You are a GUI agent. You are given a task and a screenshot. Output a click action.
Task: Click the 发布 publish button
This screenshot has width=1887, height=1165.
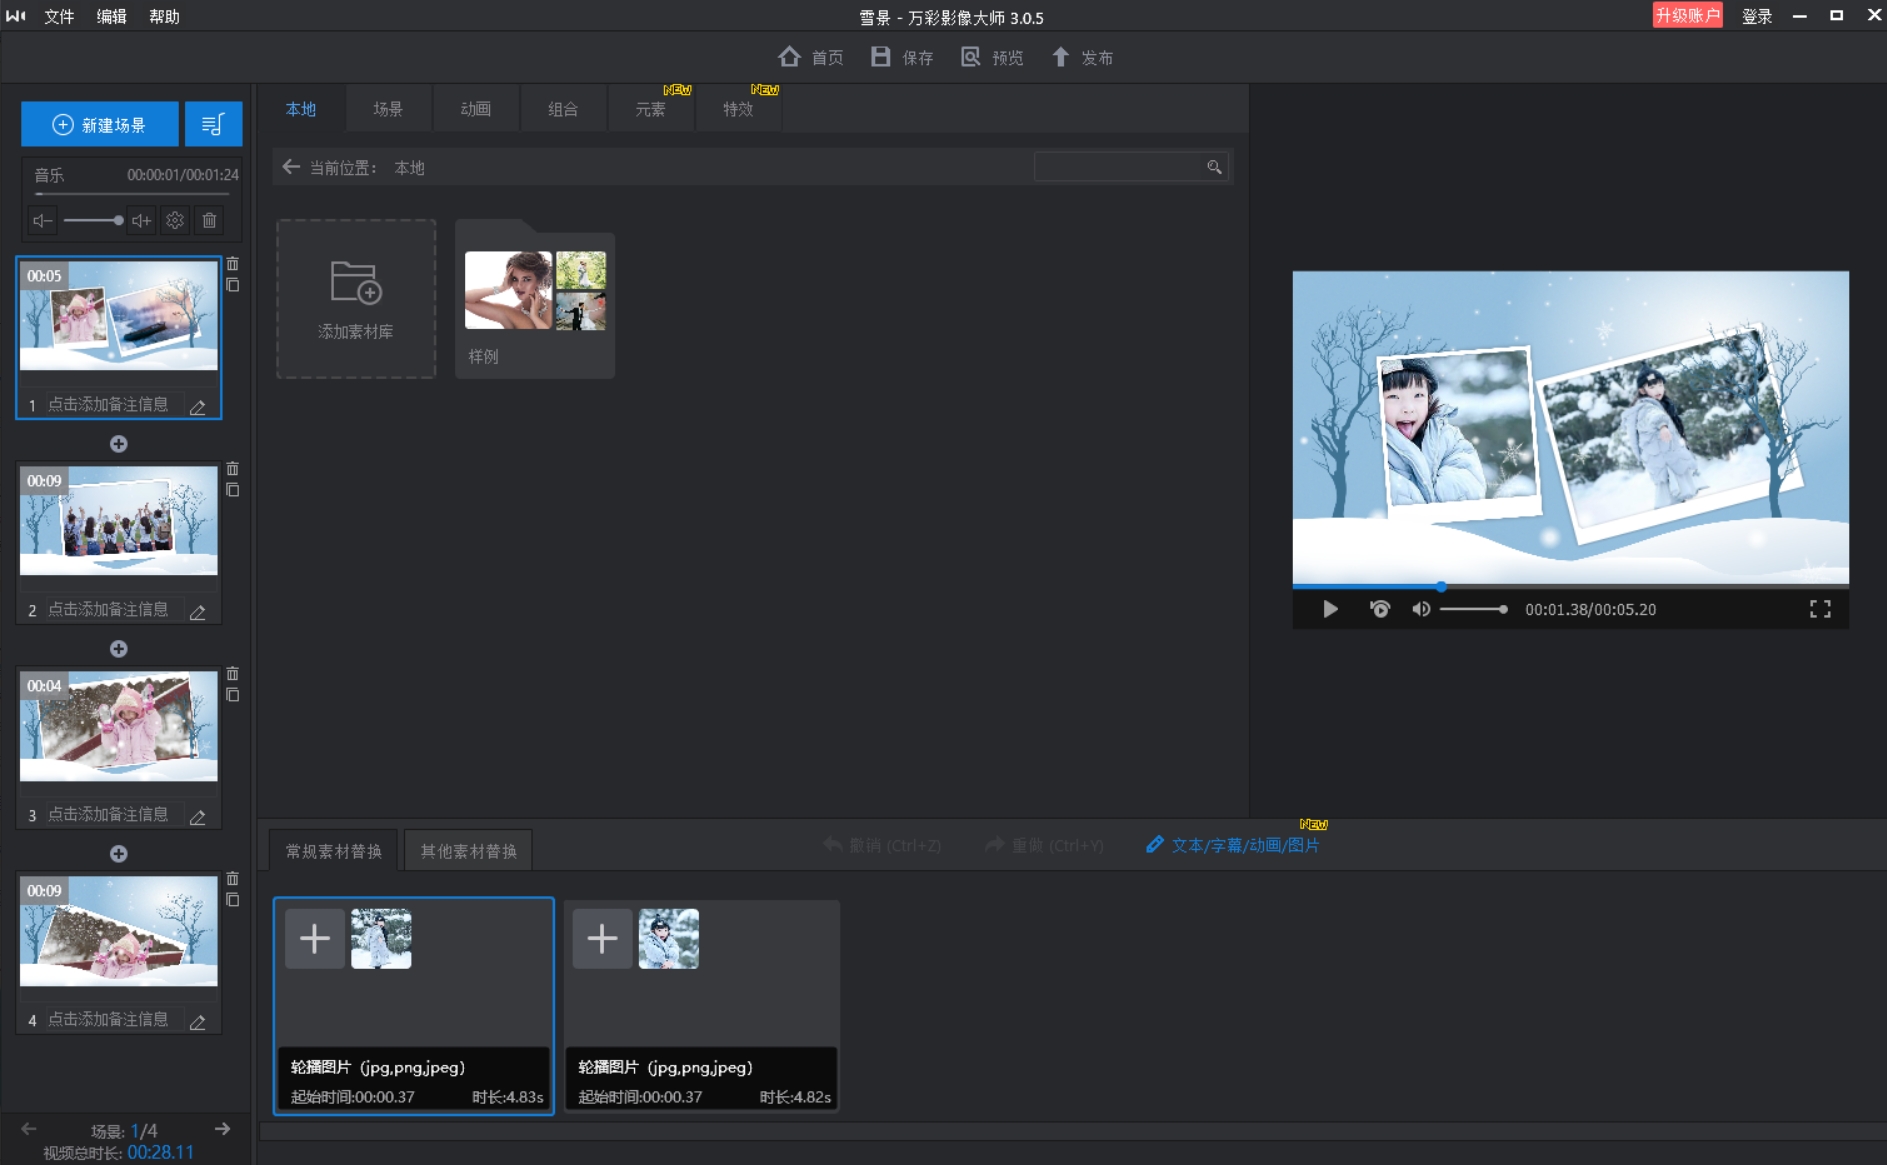point(1082,57)
